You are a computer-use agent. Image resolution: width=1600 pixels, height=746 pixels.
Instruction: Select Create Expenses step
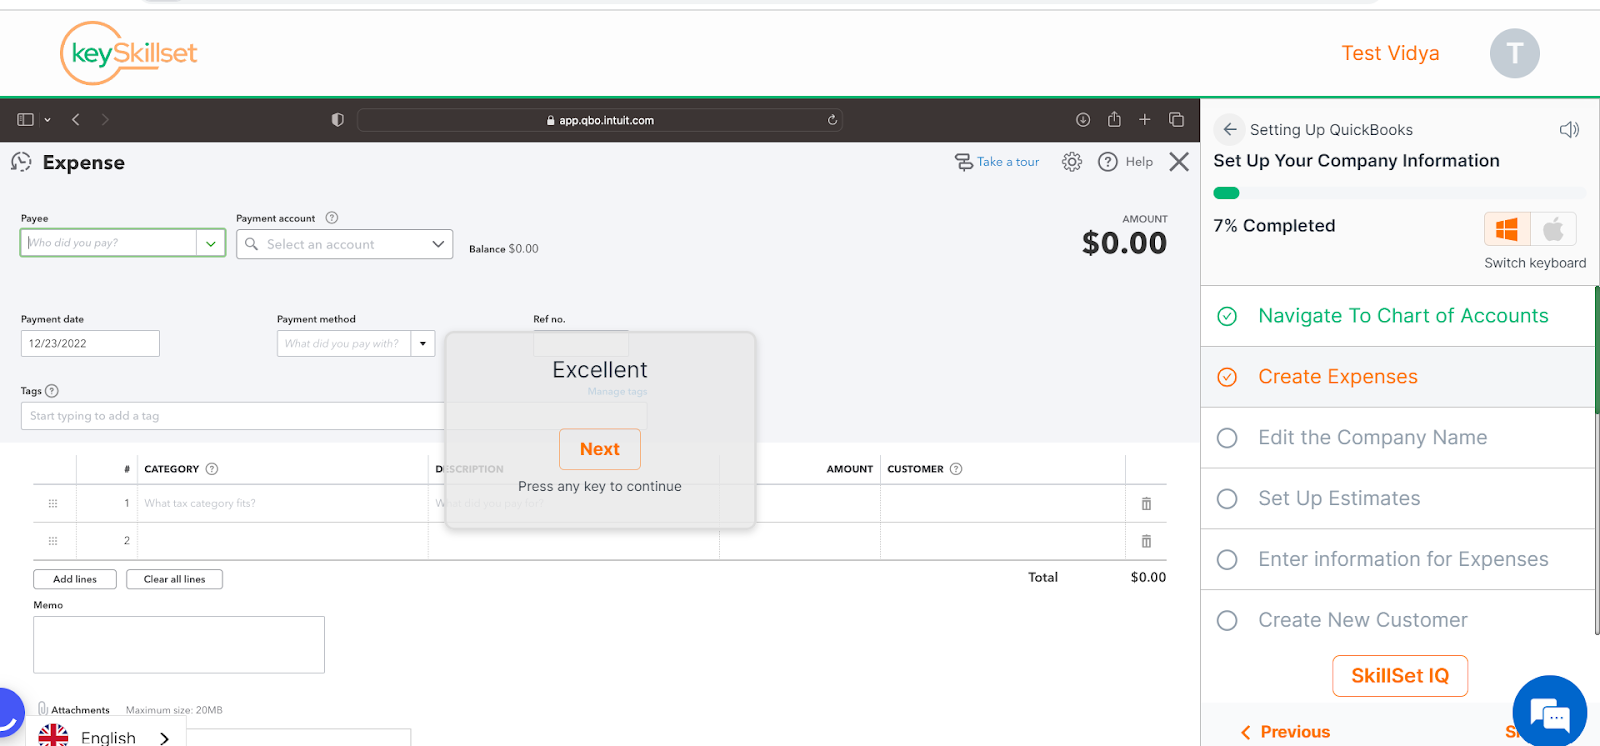(x=1397, y=377)
